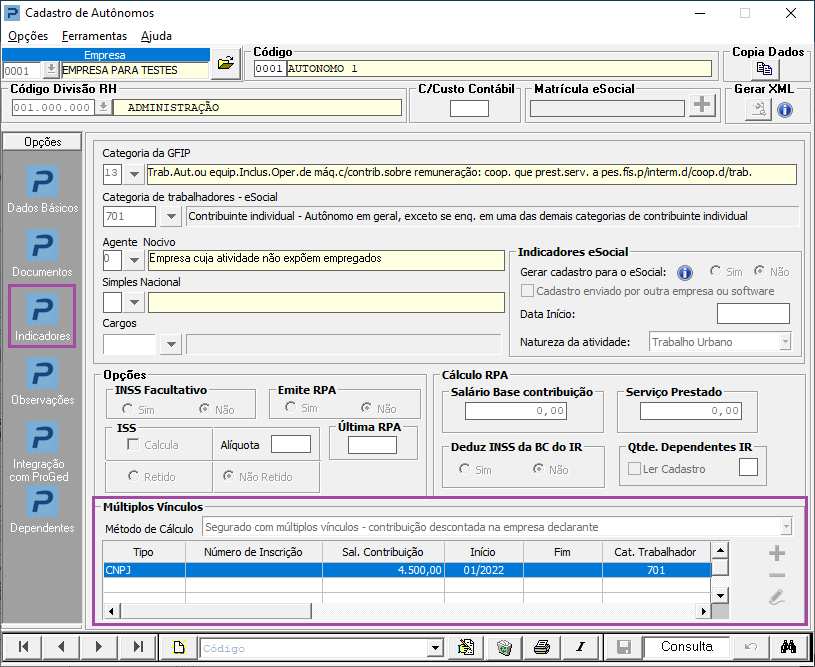The image size is (815, 667).
Task: Click the printer icon in bottom toolbar
Action: point(542,647)
